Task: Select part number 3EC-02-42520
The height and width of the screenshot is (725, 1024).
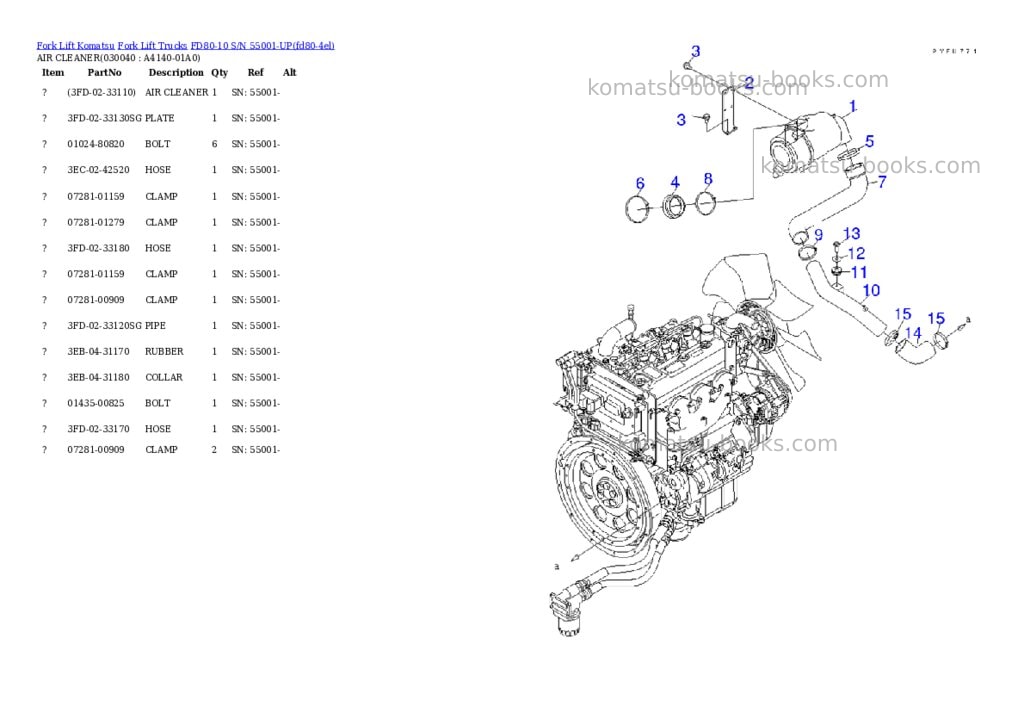Action: coord(98,170)
